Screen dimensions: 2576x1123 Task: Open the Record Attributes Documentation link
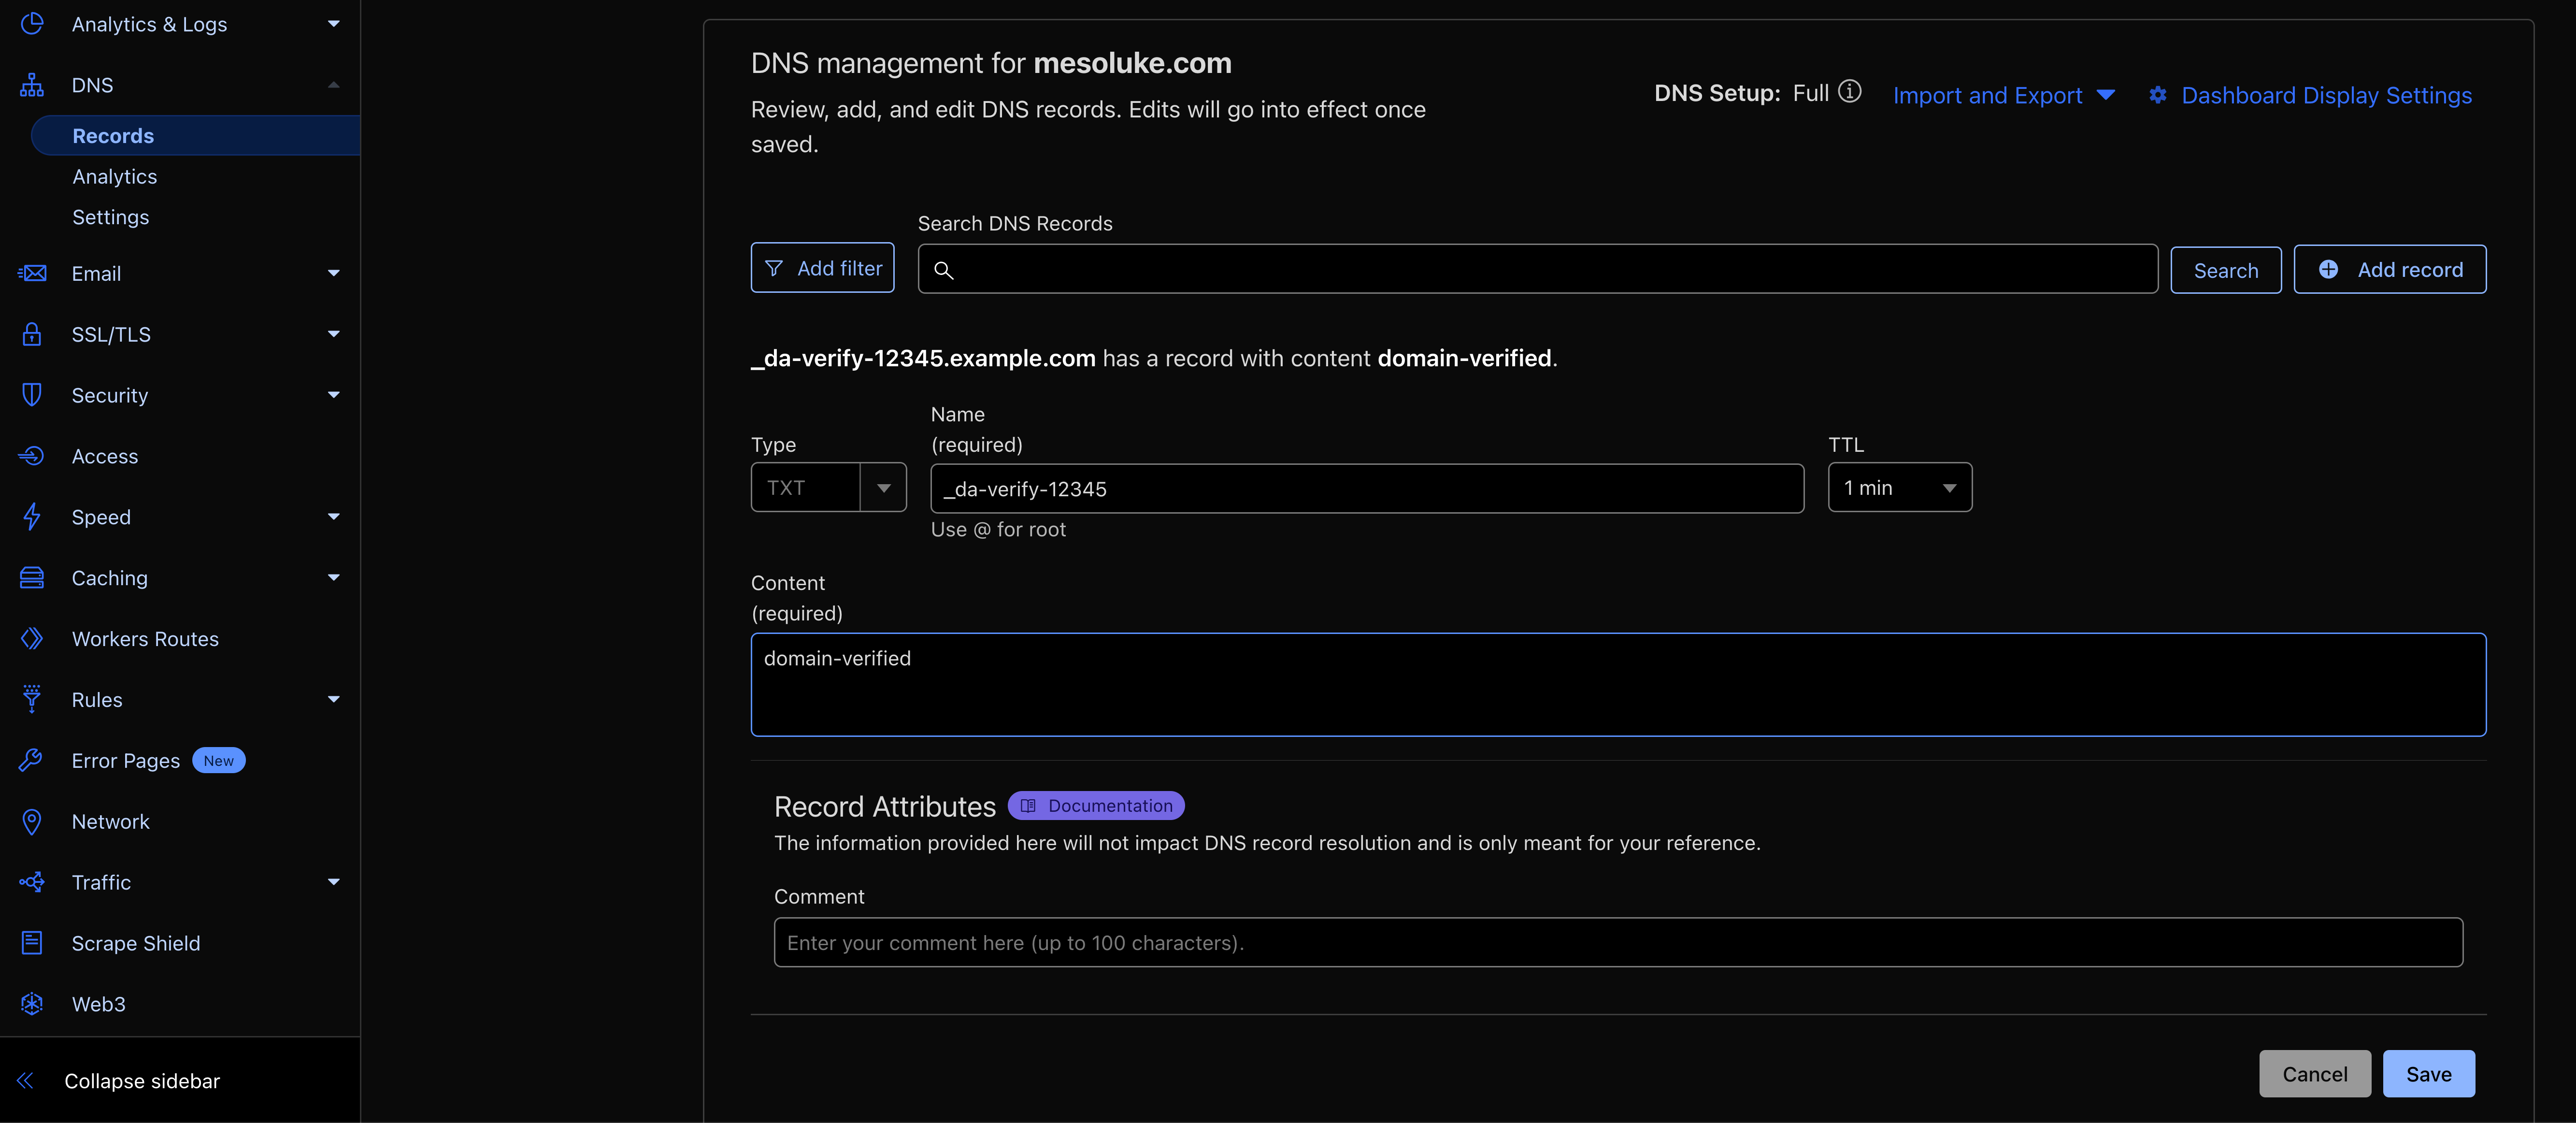1096,805
